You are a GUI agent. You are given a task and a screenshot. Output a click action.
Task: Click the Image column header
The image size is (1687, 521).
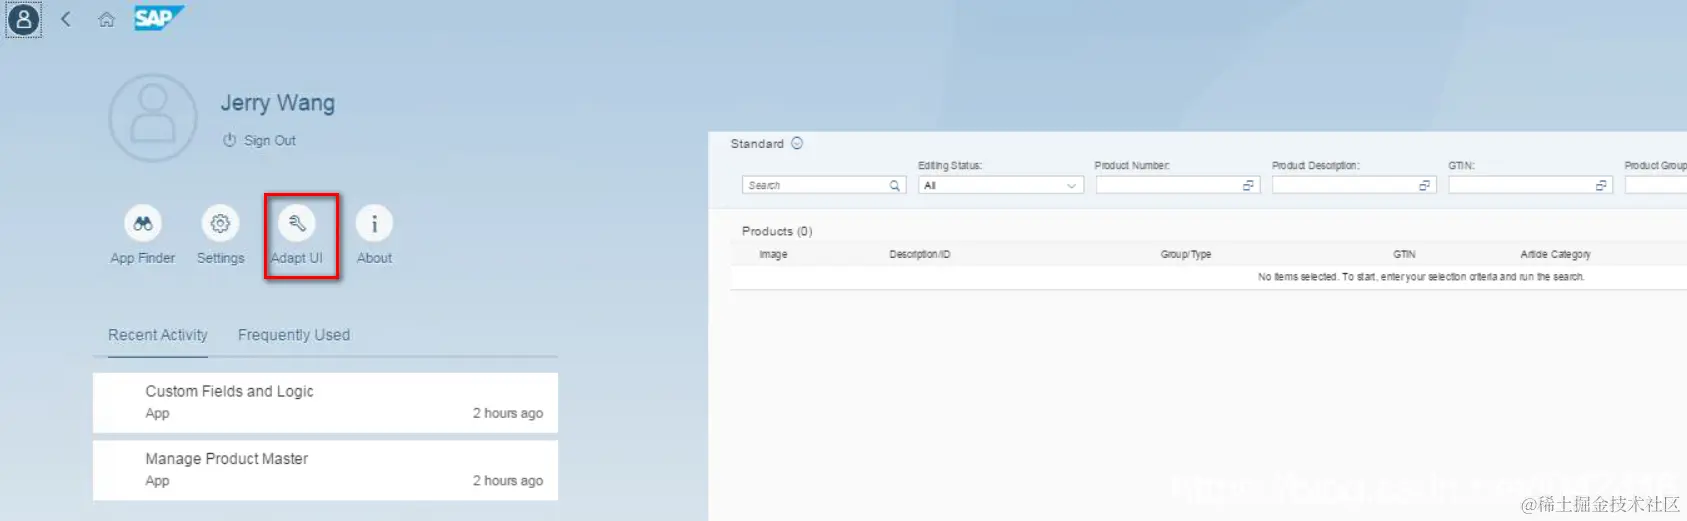click(x=773, y=254)
